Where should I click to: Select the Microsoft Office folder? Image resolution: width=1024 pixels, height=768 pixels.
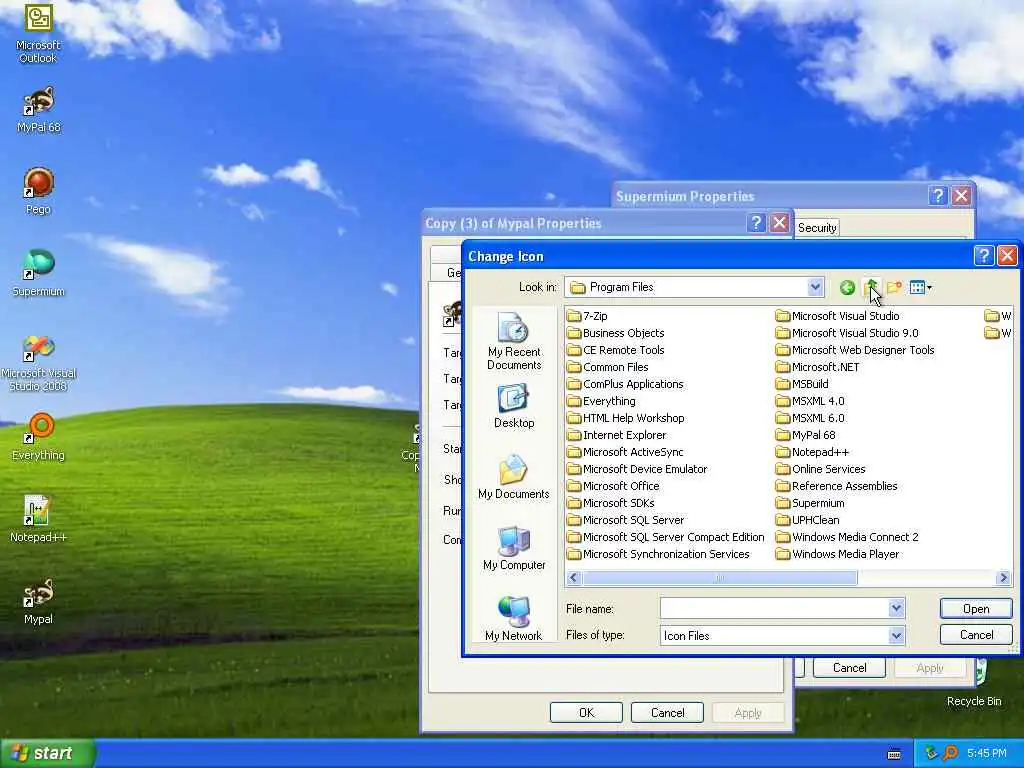pyautogui.click(x=613, y=486)
